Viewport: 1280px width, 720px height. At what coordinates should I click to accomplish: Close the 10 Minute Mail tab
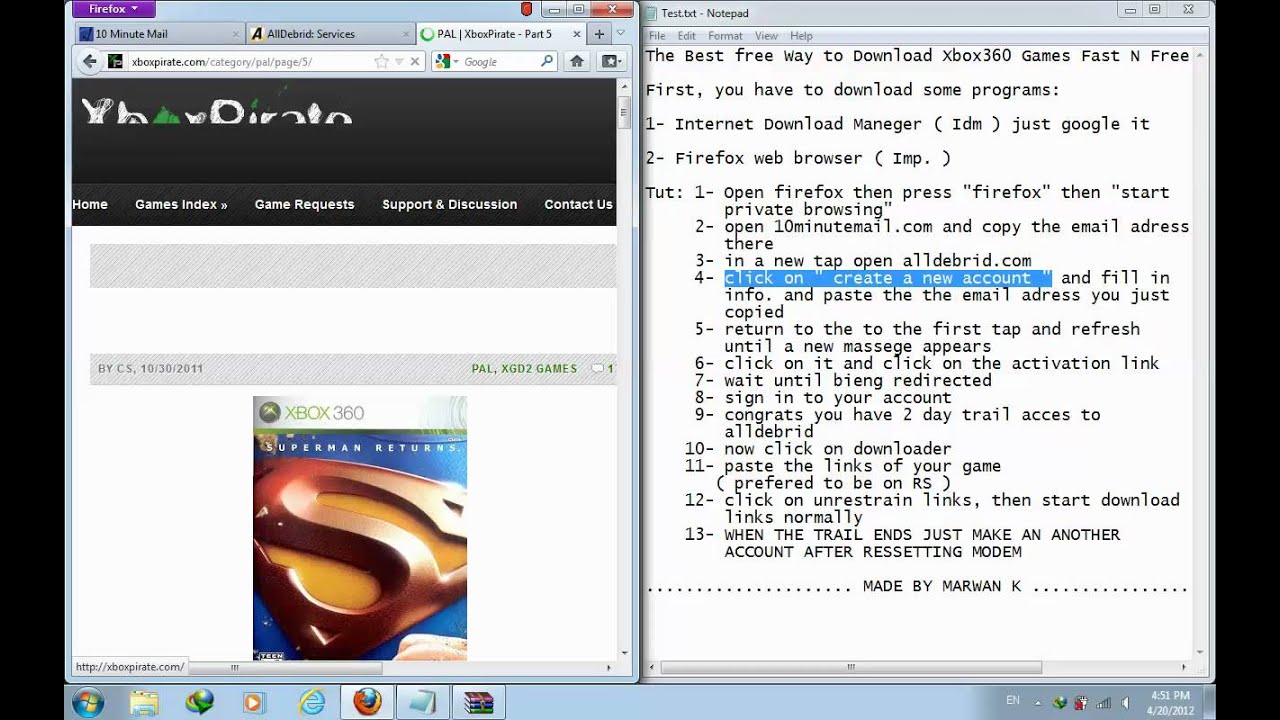click(x=236, y=34)
